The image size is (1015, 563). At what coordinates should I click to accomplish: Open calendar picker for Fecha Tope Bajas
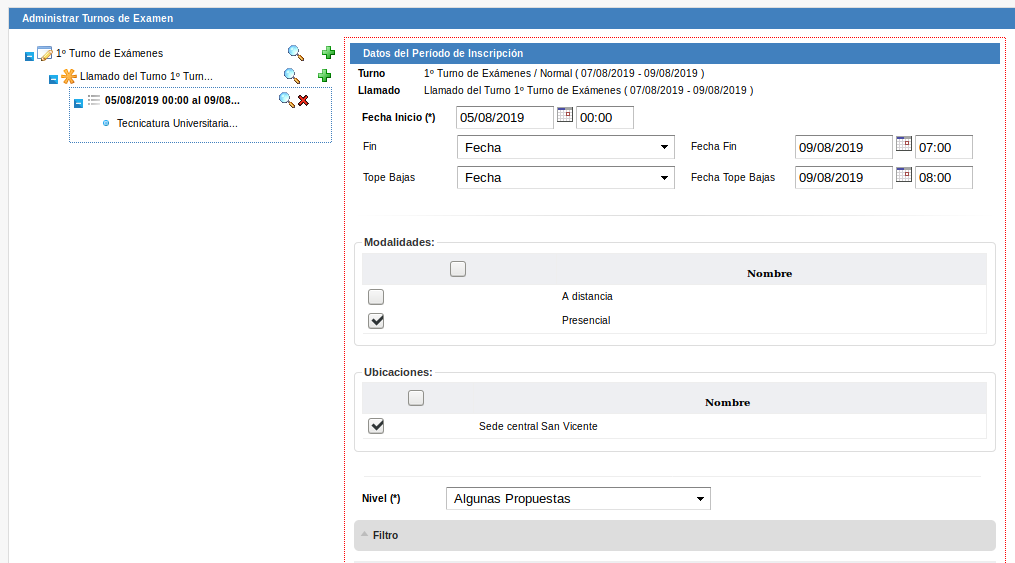point(904,174)
